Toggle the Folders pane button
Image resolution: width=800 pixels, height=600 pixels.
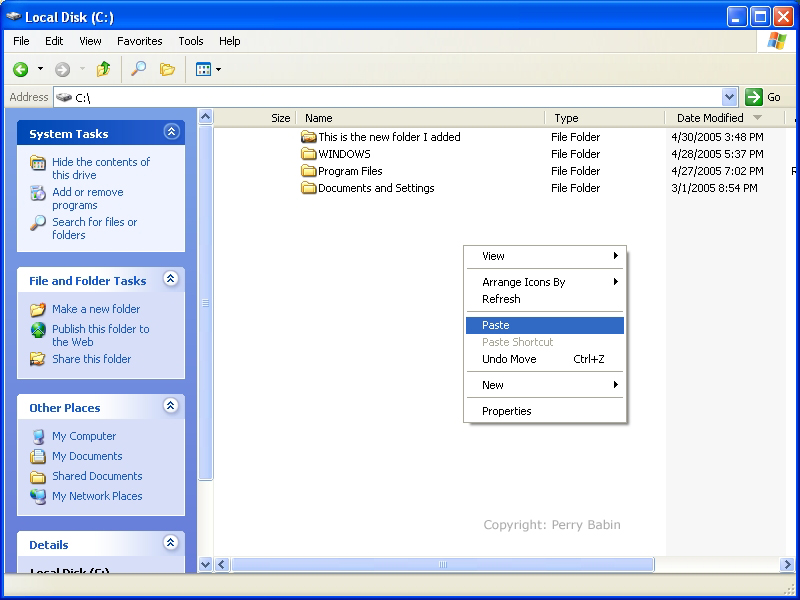[167, 69]
